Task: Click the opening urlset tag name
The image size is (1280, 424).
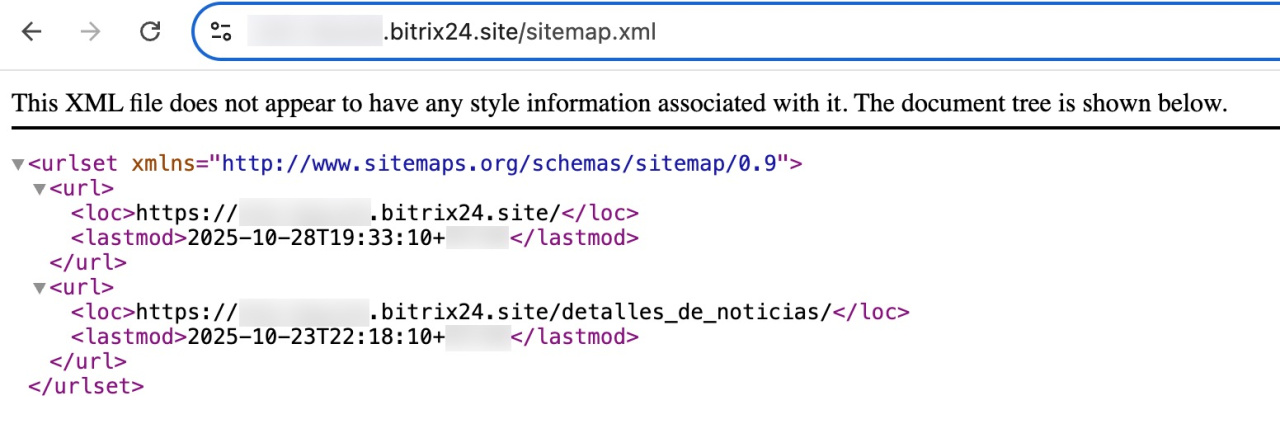Action: click(73, 163)
